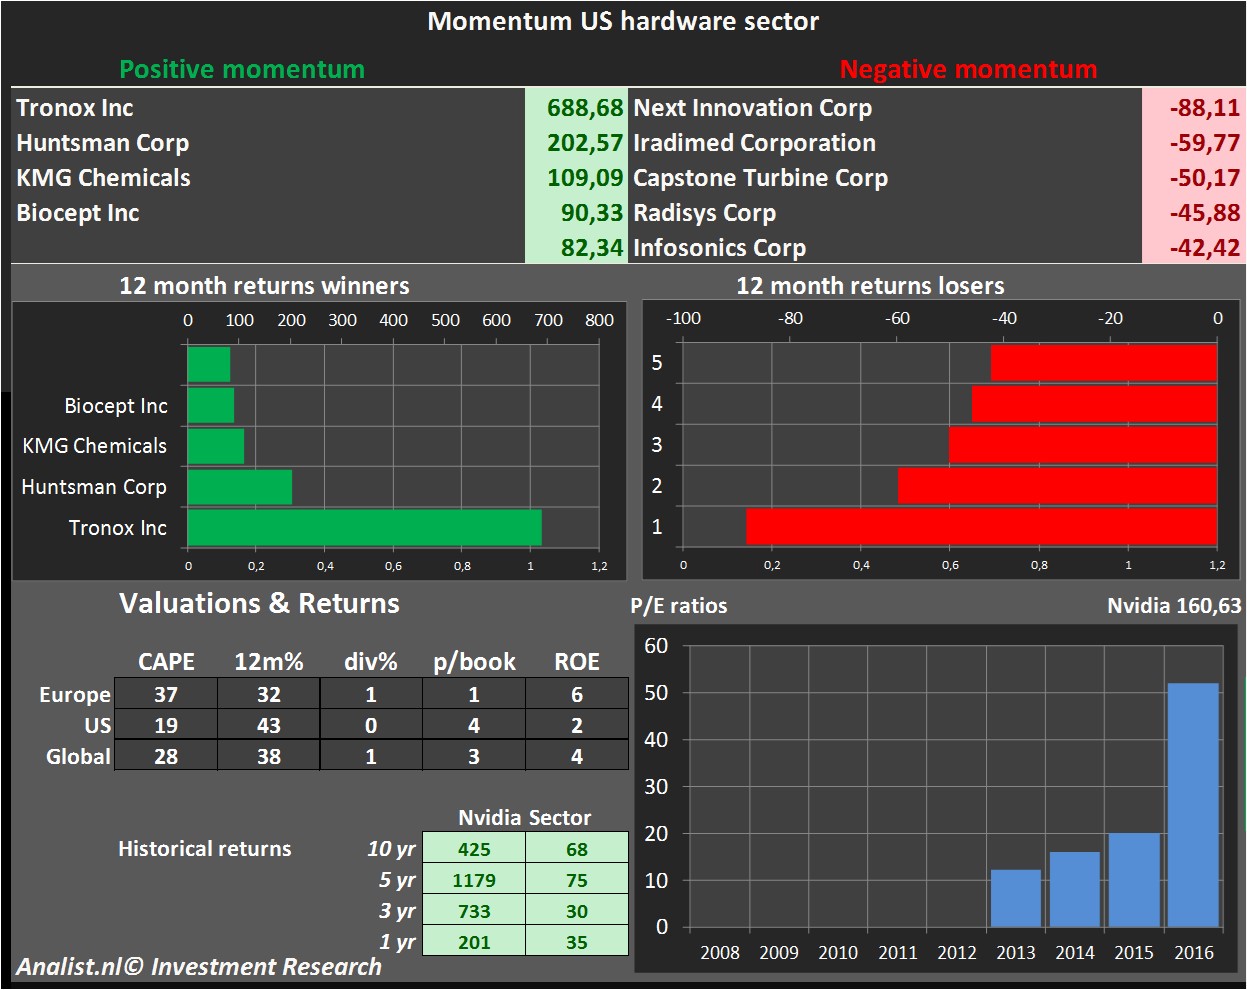Select the -50,17 negative momentum value
Viewport: 1247px width, 990px height.
[1205, 178]
